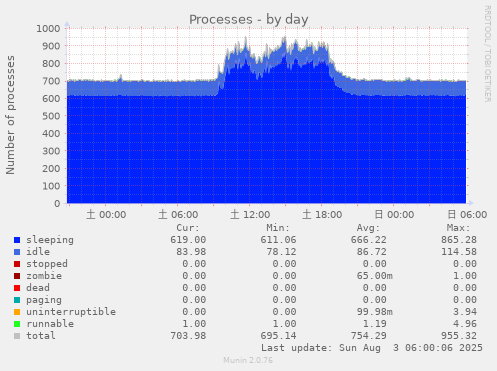Image resolution: width=497 pixels, height=371 pixels.
Task: Click the 'Max:' column header
Action: coord(458,228)
